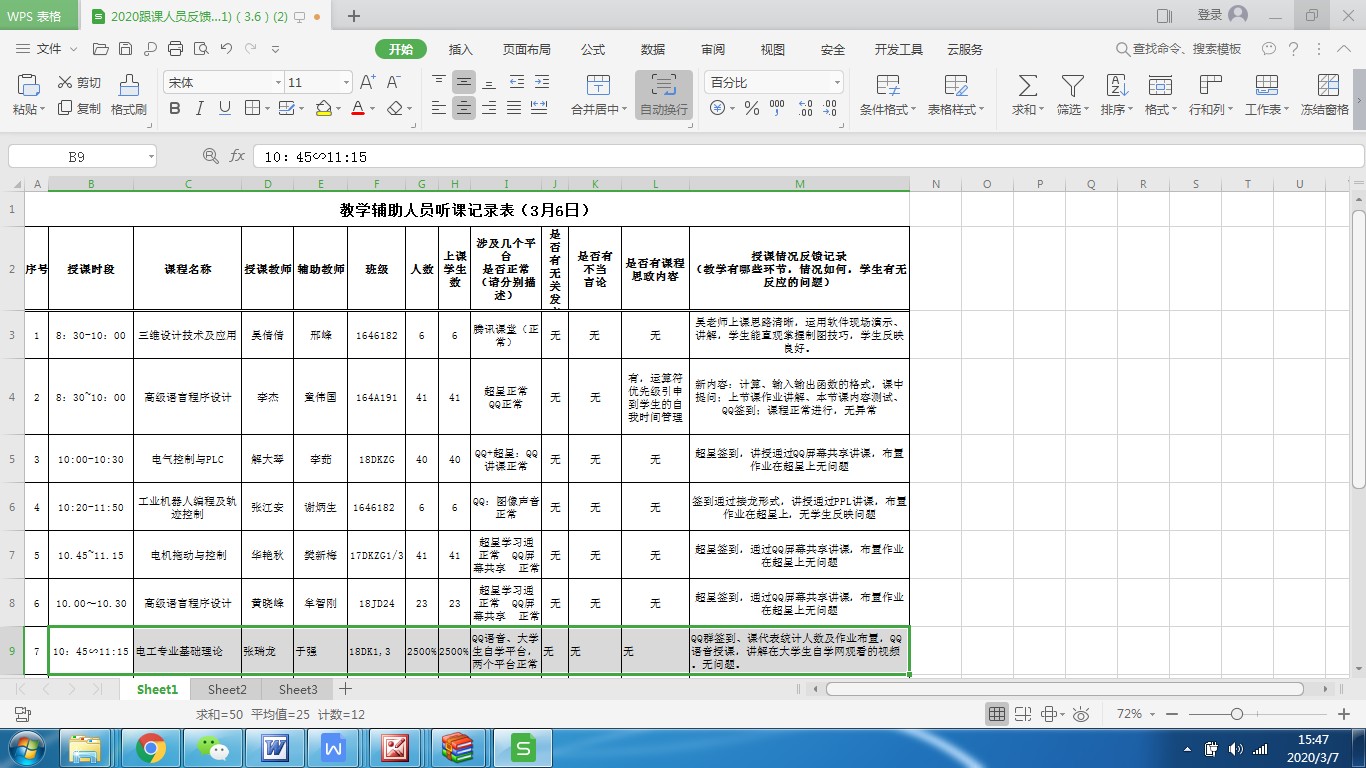1366x768 pixels.
Task: Add a new sheet with plus button
Action: [x=346, y=689]
